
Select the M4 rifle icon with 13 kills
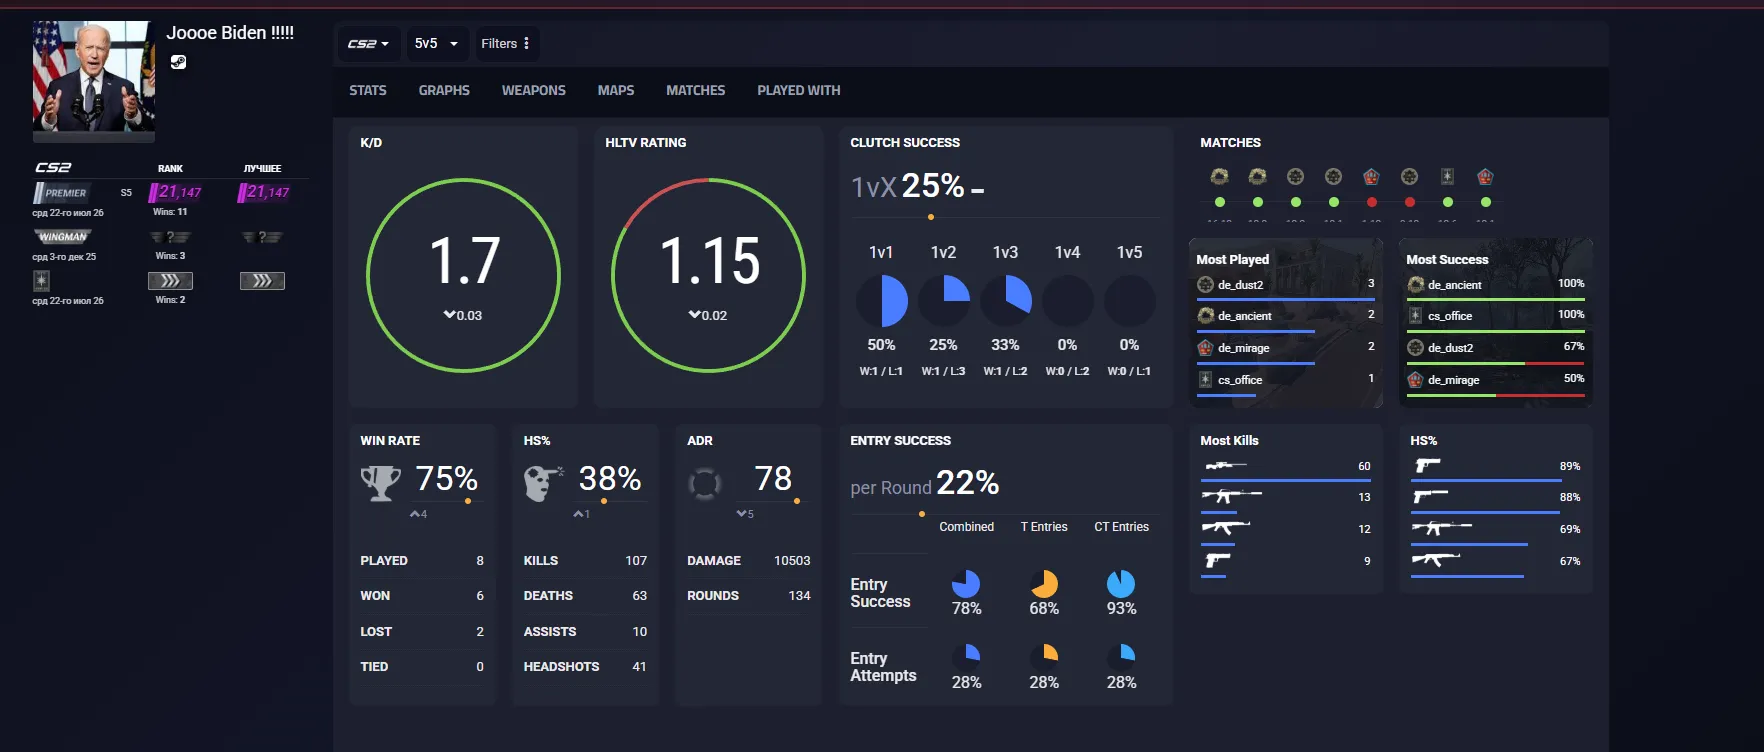[1231, 496]
